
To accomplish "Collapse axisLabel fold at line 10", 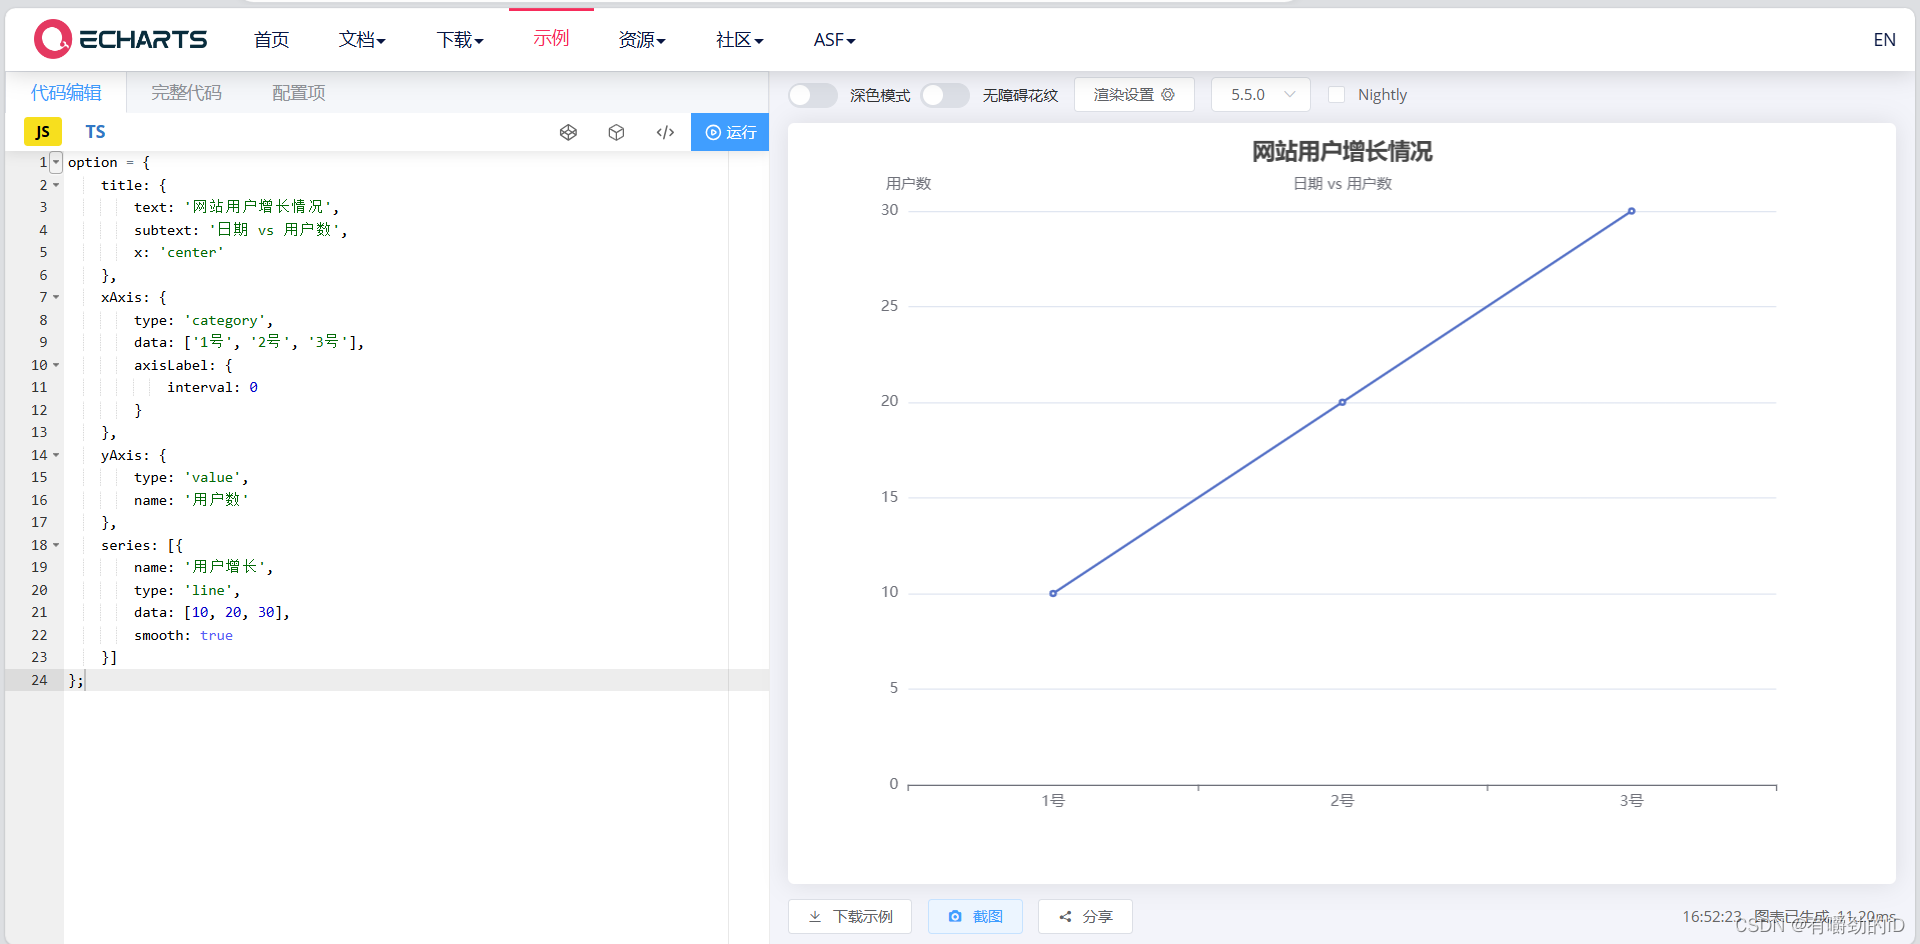I will click(56, 365).
